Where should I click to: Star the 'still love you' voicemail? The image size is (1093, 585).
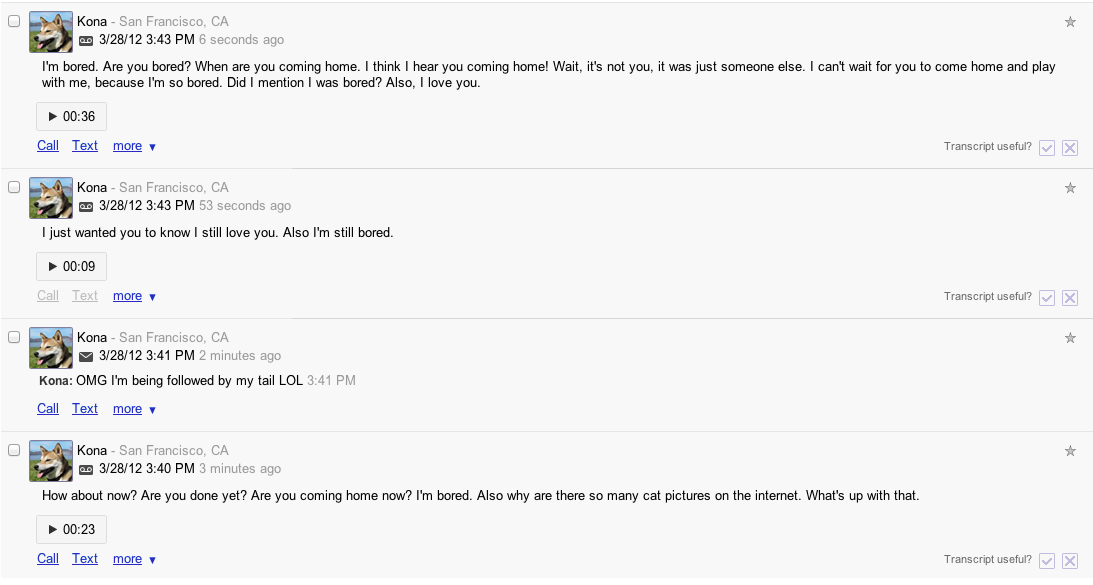click(x=1070, y=188)
